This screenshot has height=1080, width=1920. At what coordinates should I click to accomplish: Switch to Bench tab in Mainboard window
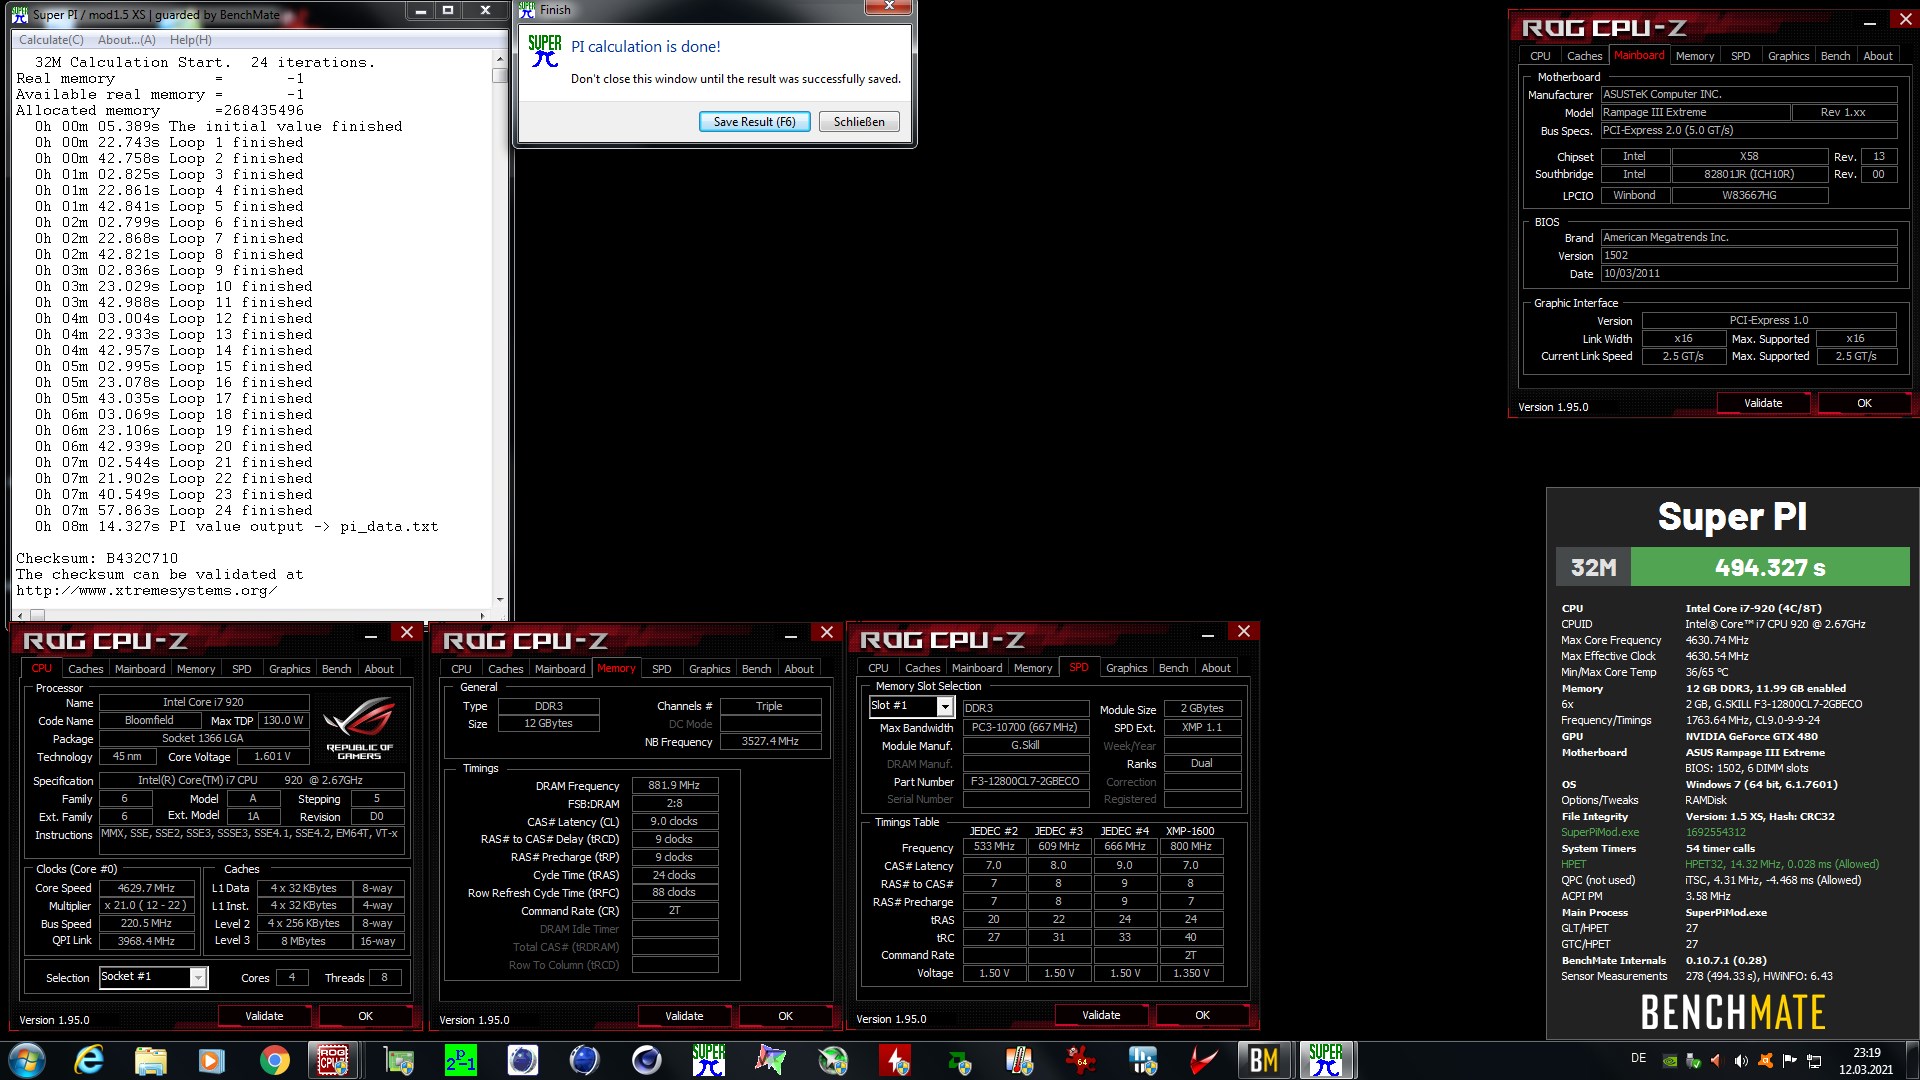pyautogui.click(x=1835, y=56)
